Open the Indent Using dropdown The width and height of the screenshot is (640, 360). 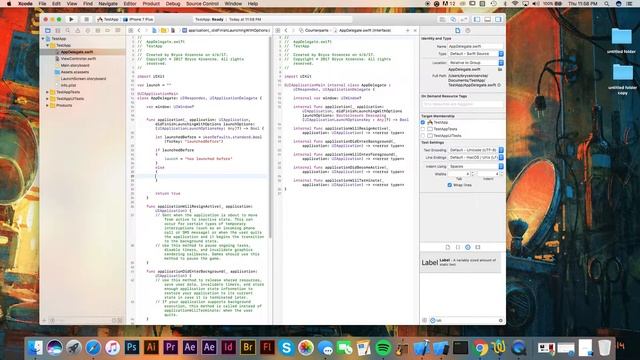point(476,167)
